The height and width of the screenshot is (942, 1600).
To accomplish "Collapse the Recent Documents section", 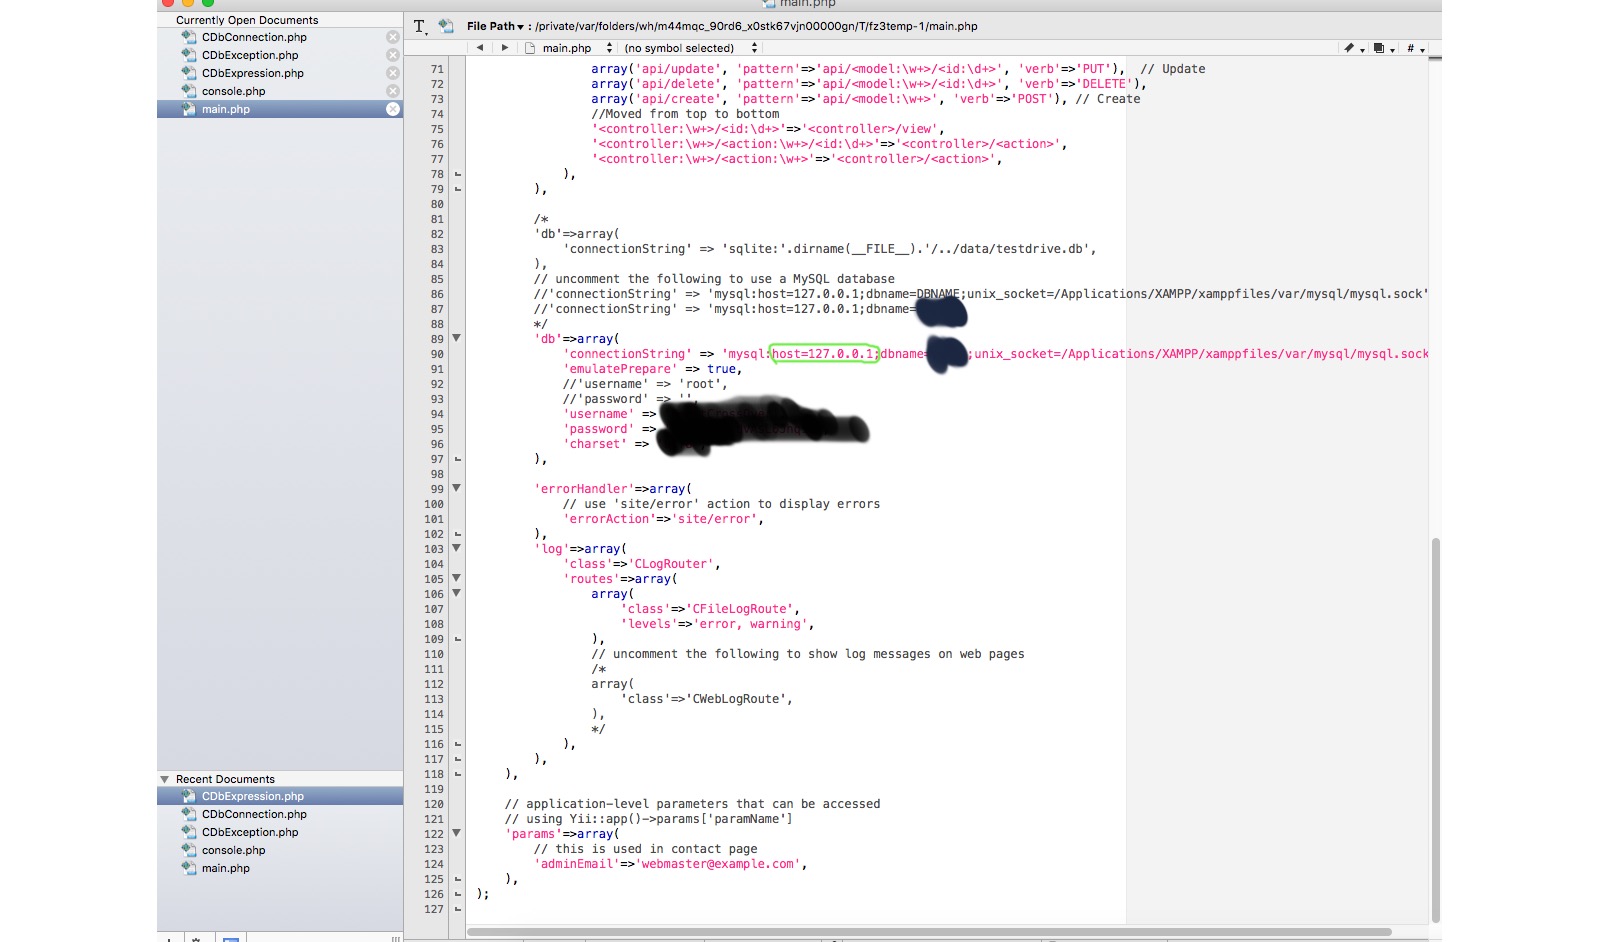I will point(166,778).
